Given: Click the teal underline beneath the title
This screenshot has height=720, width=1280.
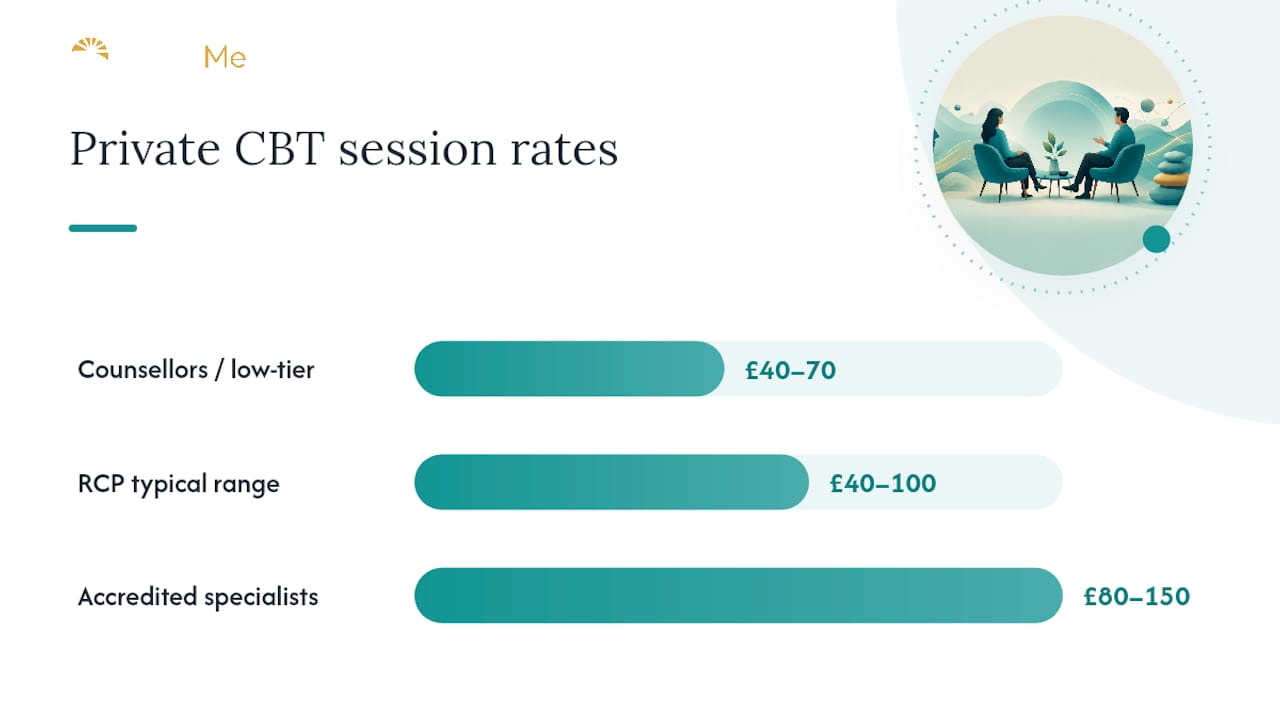Looking at the screenshot, I should tap(103, 228).
